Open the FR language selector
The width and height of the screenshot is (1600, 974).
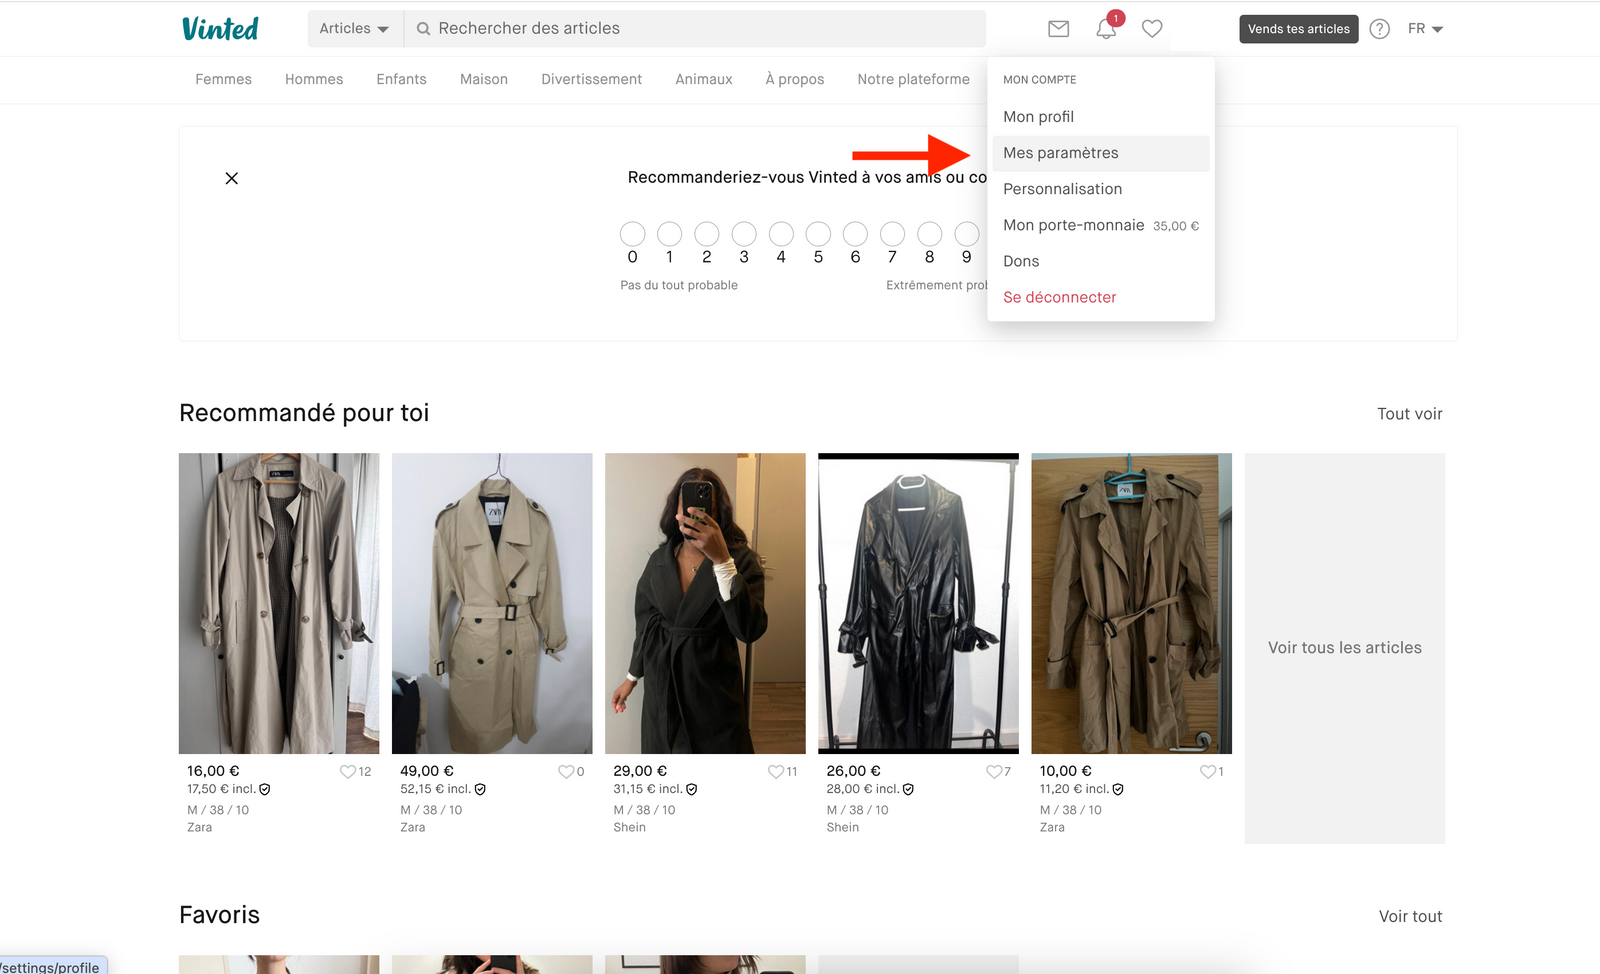point(1424,29)
